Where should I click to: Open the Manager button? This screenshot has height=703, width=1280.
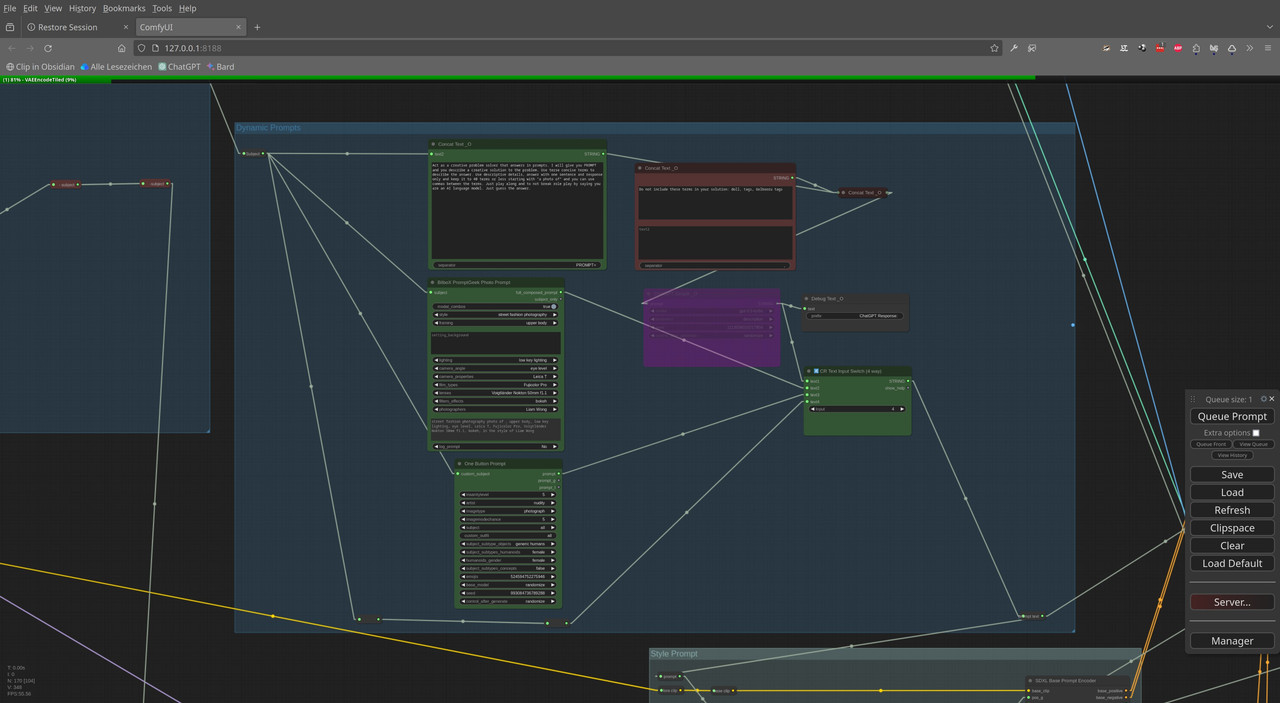[x=1232, y=641]
